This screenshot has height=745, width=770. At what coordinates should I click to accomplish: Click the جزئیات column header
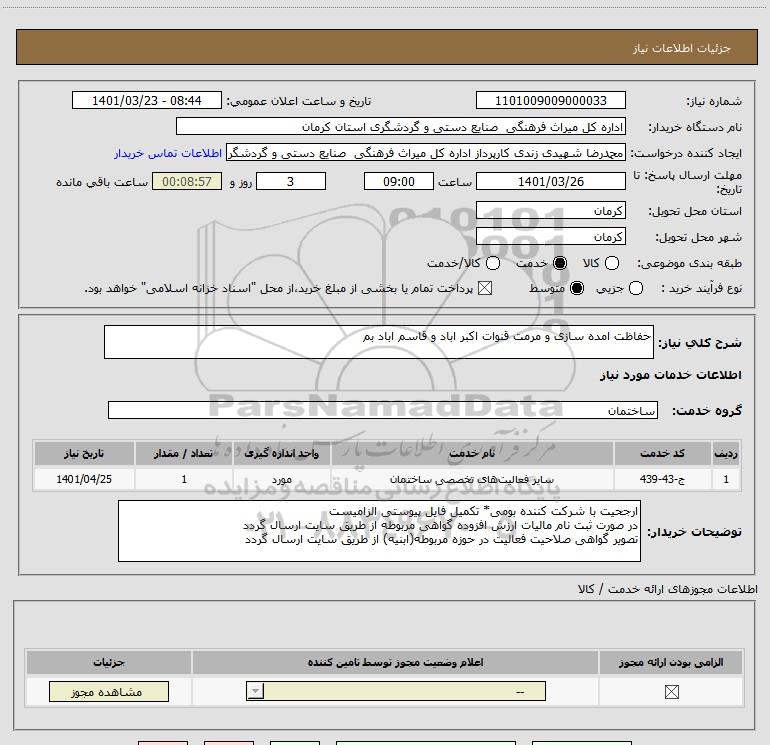click(x=109, y=662)
